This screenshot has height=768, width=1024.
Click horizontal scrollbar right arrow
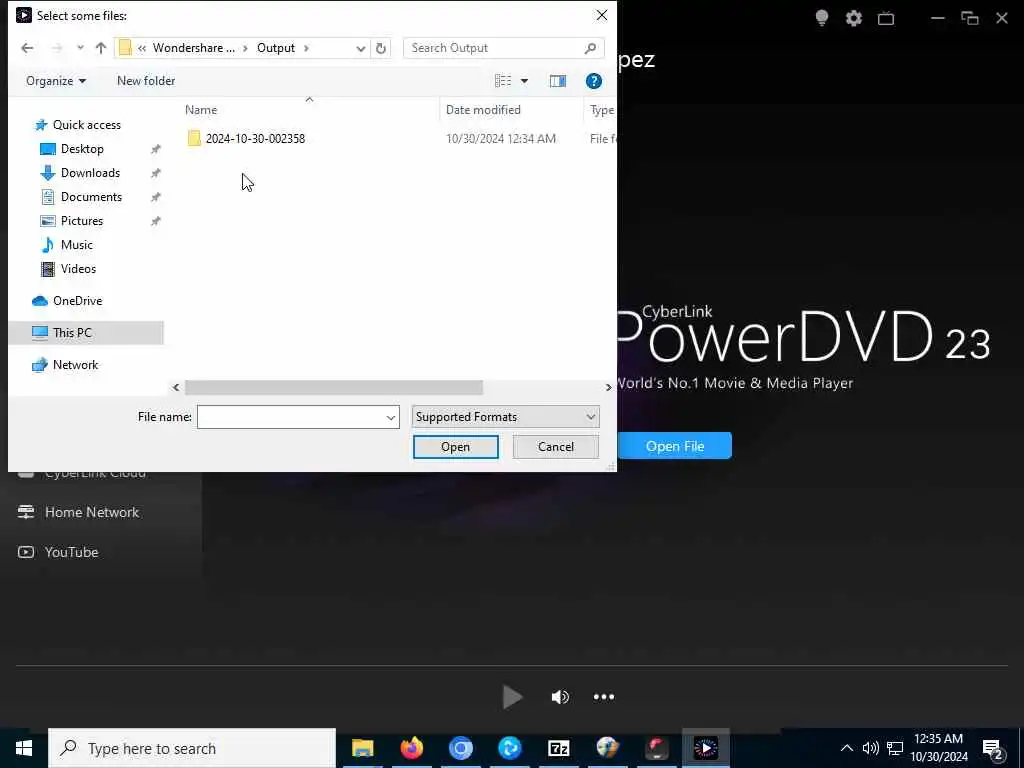[x=608, y=388]
